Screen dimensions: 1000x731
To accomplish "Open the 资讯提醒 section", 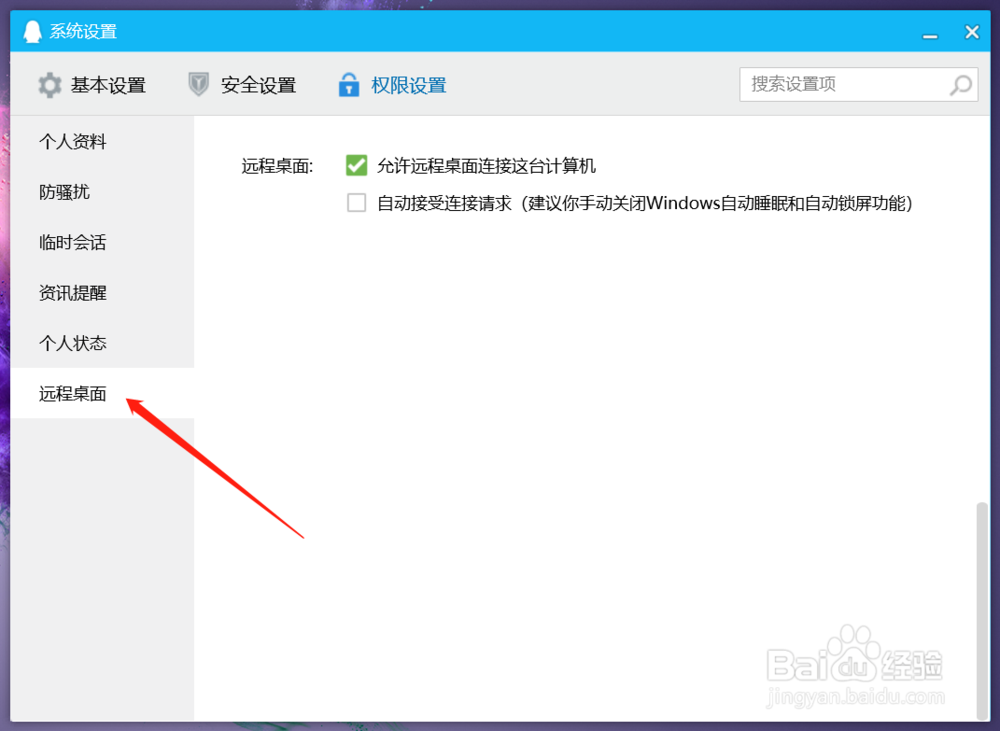I will pos(72,292).
